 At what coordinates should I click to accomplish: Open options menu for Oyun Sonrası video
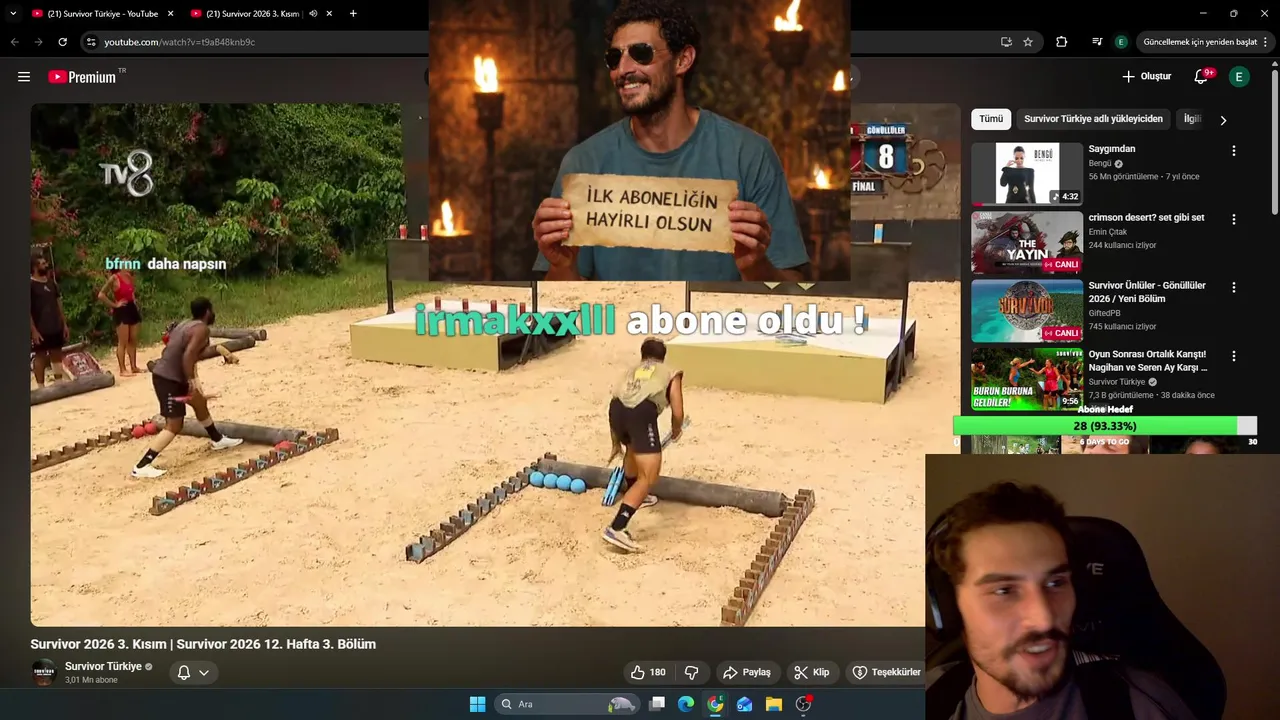pos(1233,356)
